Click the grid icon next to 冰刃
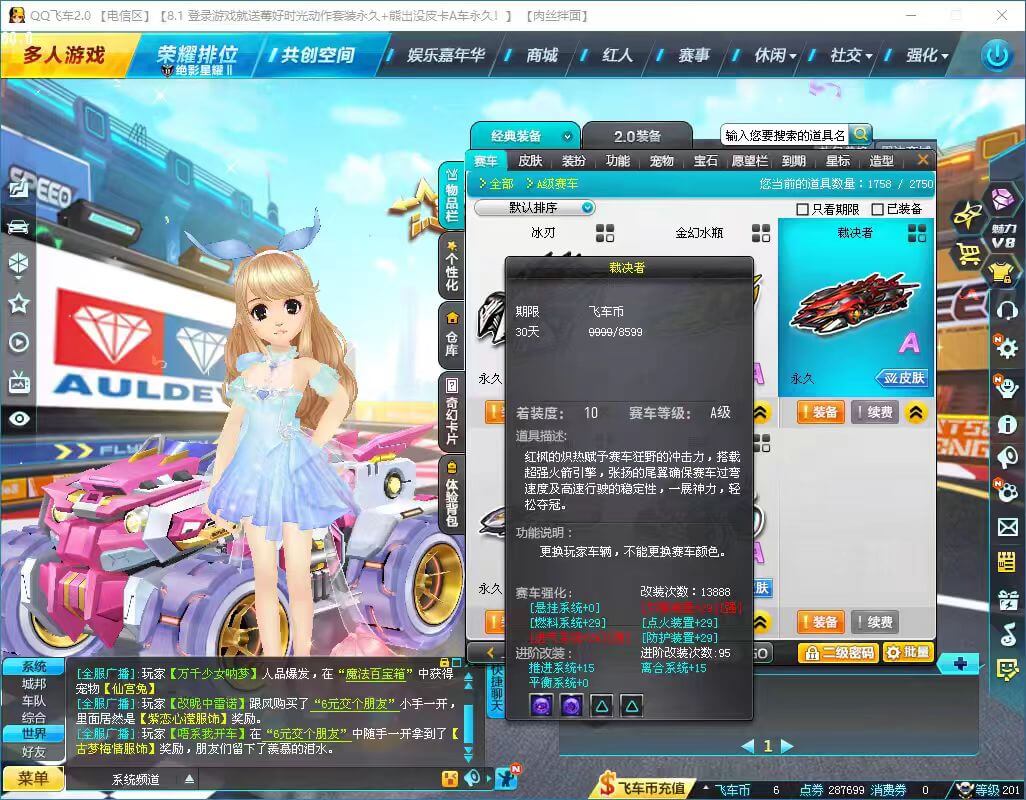Screen dimensions: 1026x800 coord(605,233)
